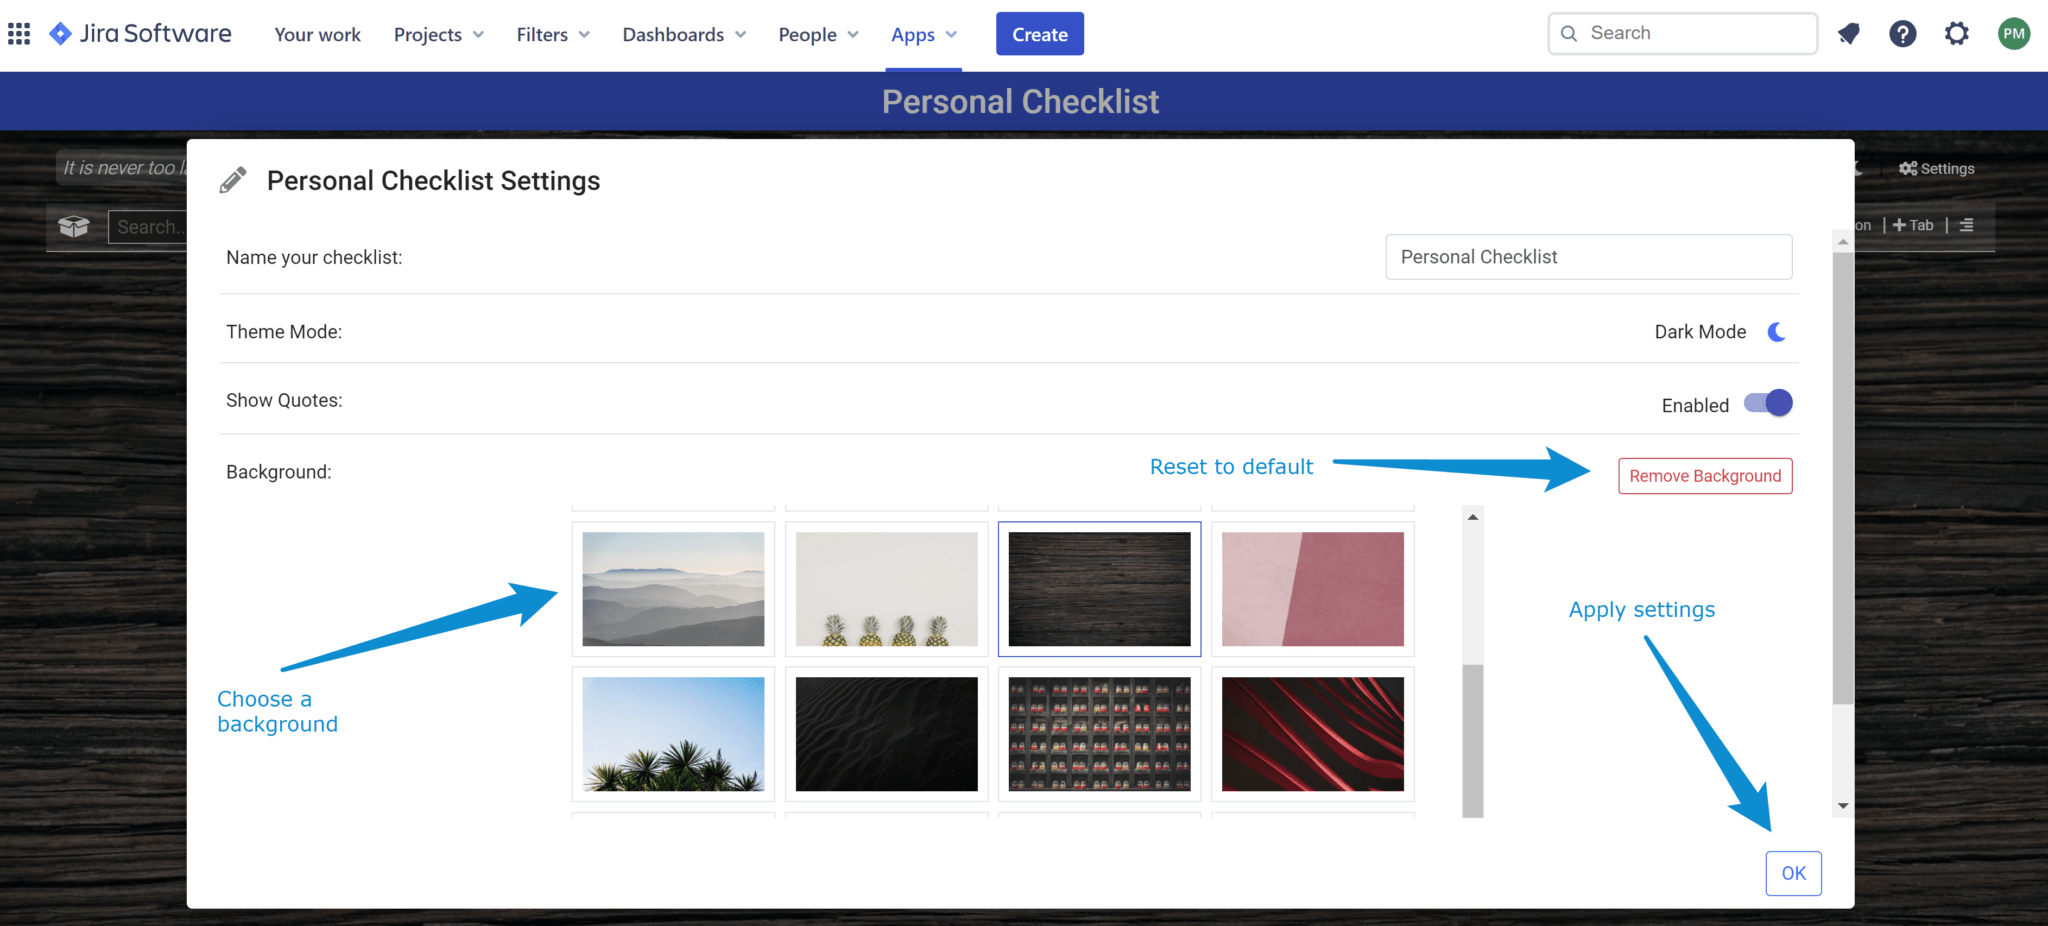The image size is (2048, 926).
Task: Select the misty mountains background thumbnail
Action: (673, 589)
